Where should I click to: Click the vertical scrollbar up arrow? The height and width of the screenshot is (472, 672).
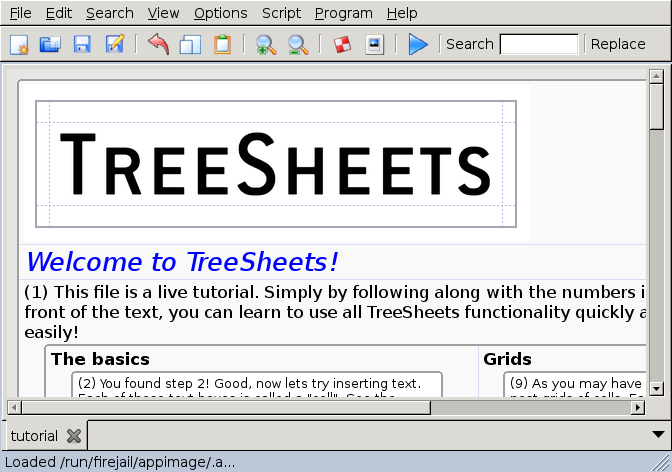tap(657, 77)
